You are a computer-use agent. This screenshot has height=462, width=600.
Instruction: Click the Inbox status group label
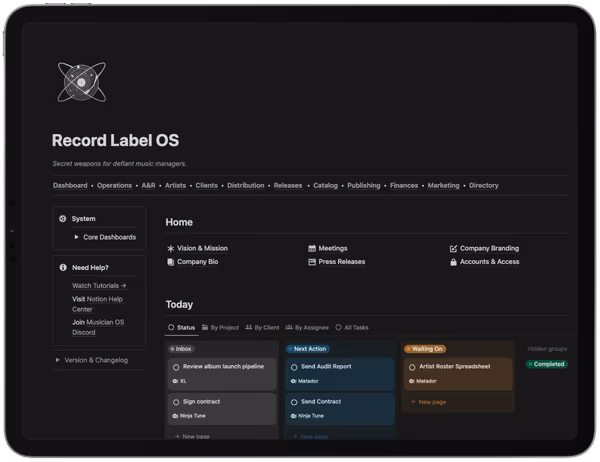click(x=181, y=349)
